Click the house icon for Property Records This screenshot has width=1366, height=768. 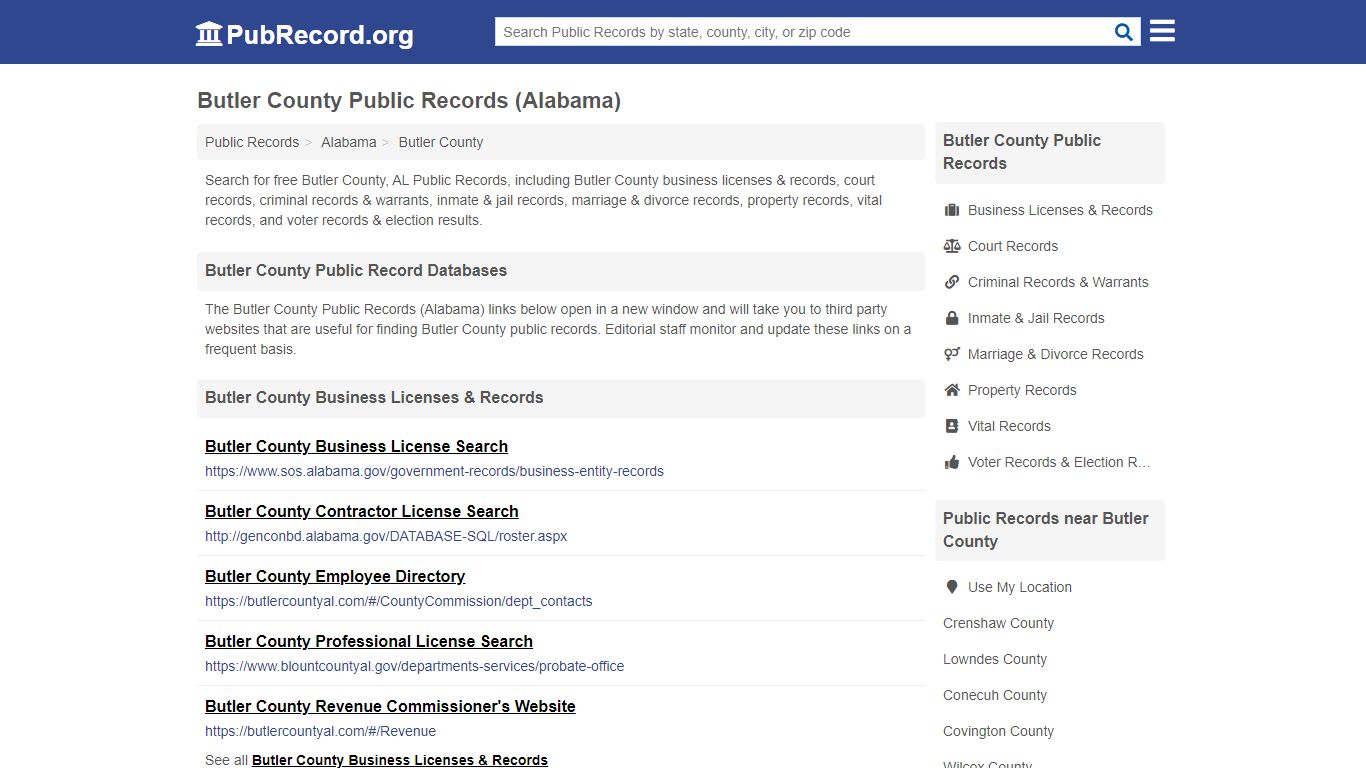tap(952, 390)
